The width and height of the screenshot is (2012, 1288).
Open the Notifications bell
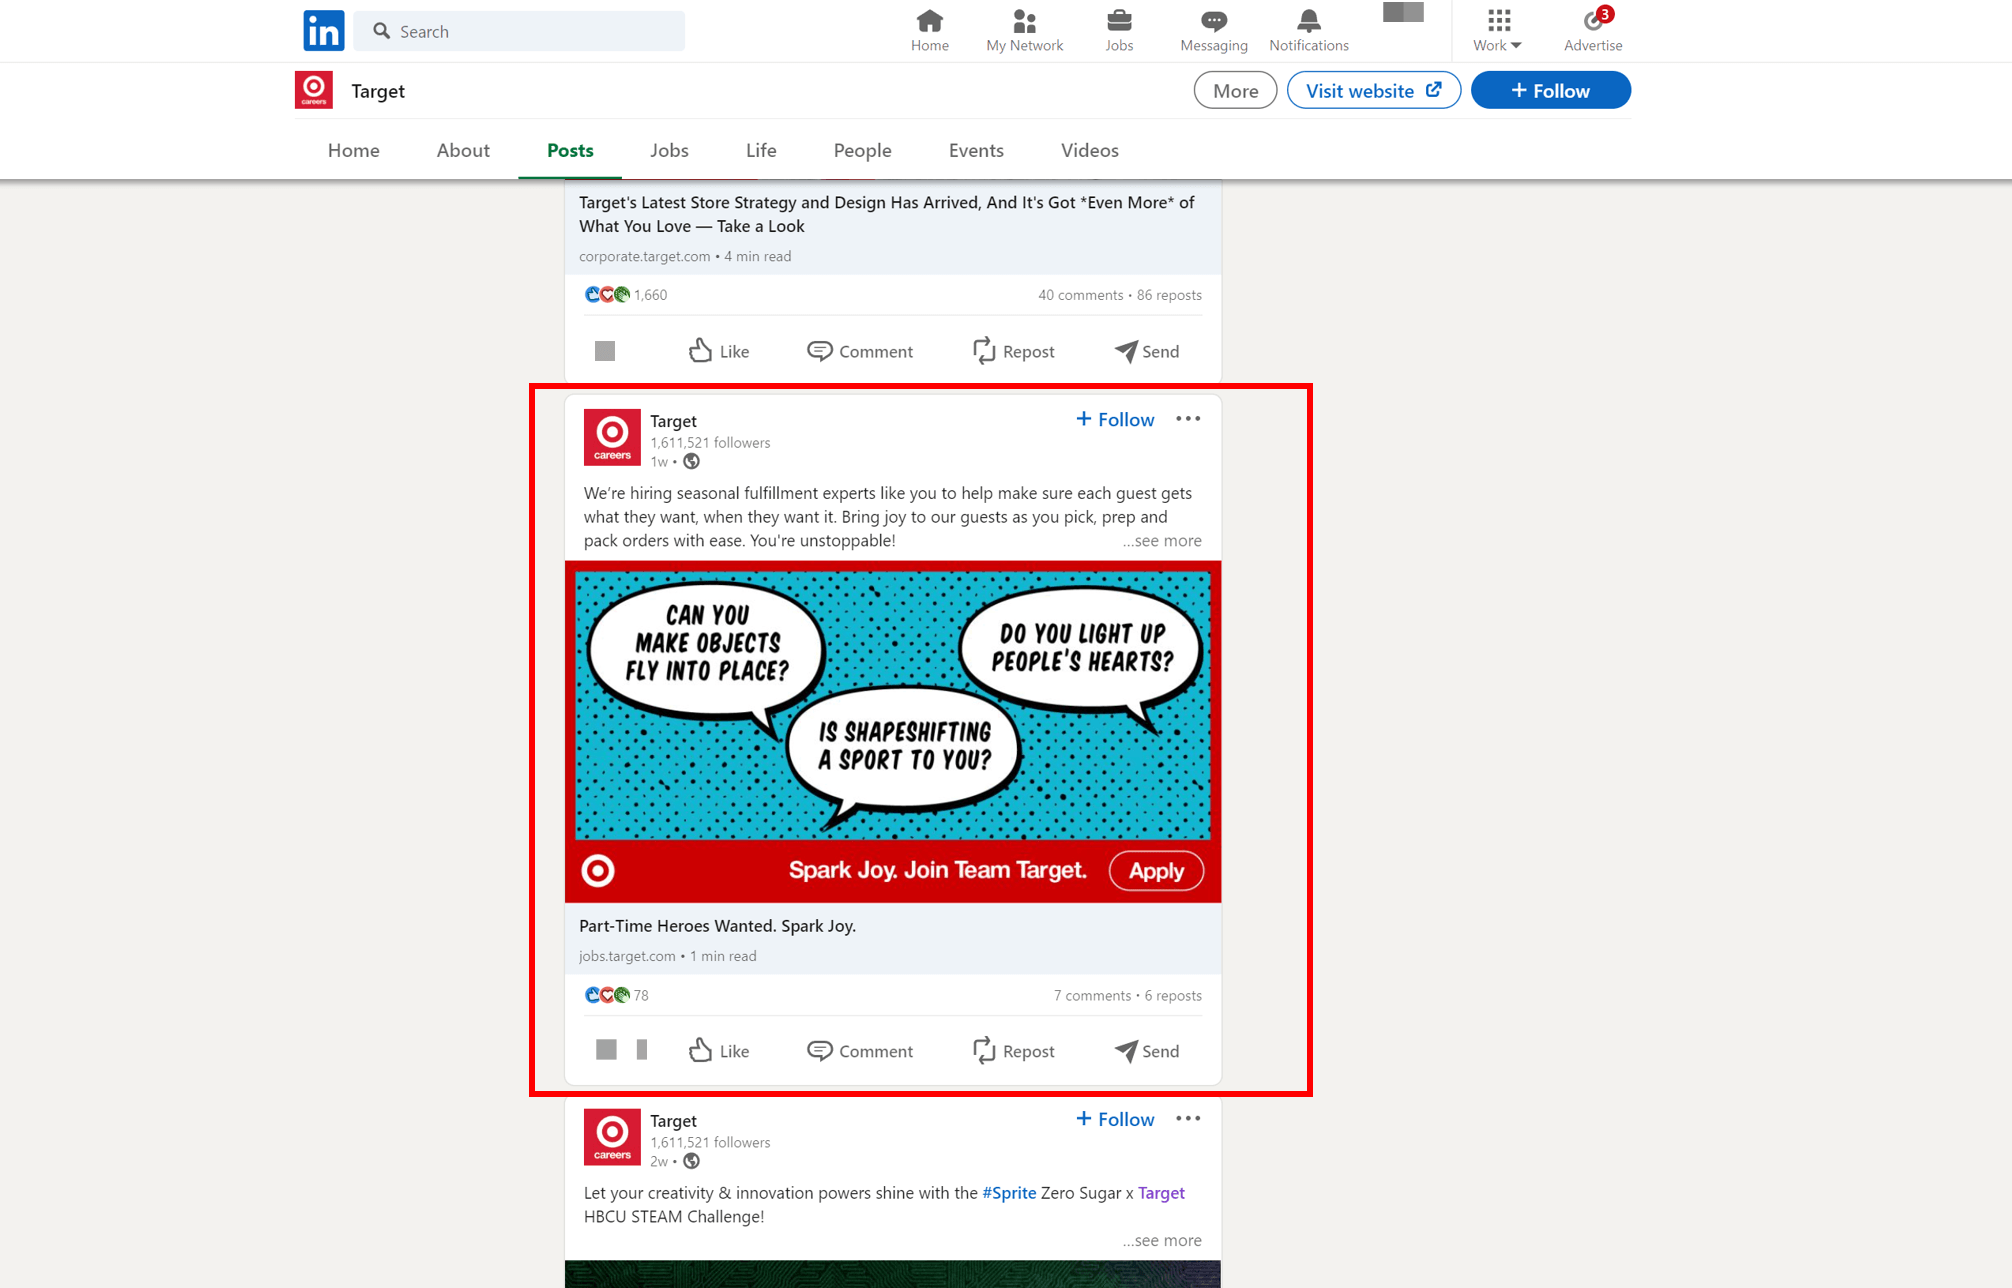[1308, 30]
